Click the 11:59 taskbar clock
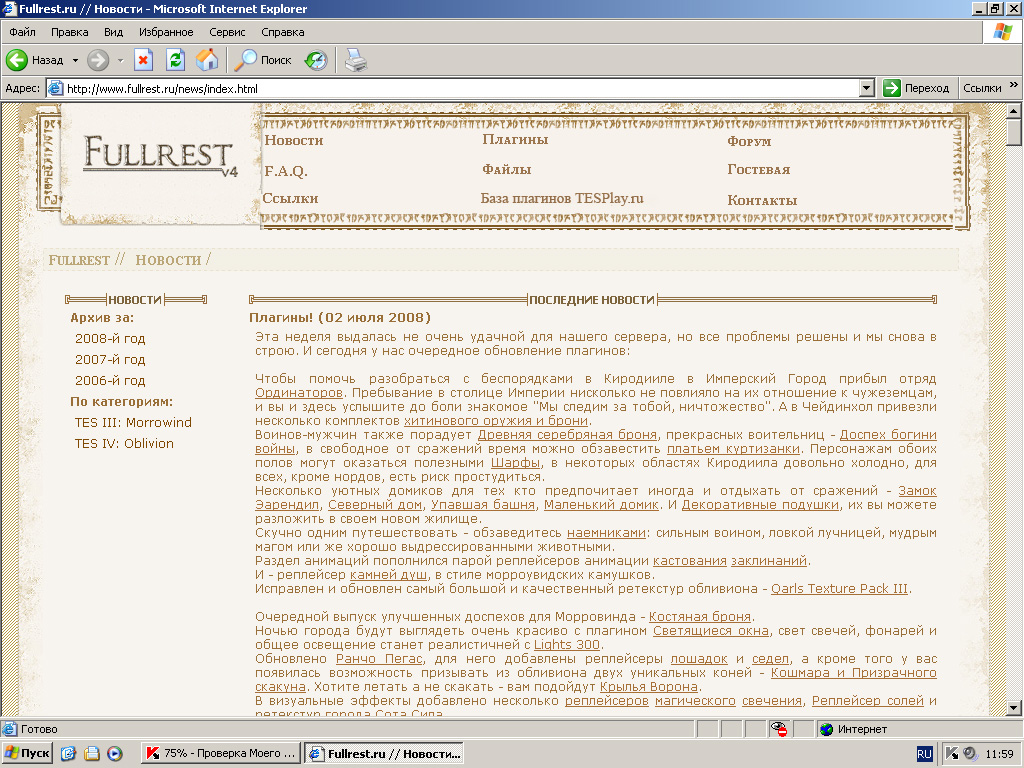Viewport: 1024px width, 768px height. (999, 754)
